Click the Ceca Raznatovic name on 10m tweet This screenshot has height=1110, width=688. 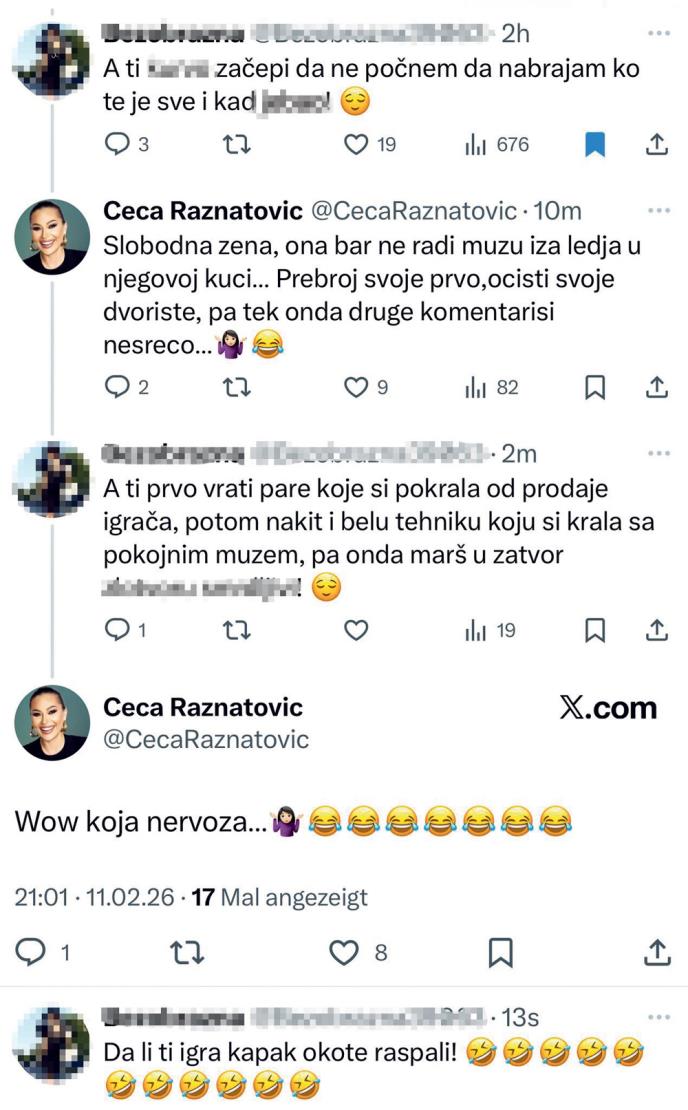tap(203, 211)
